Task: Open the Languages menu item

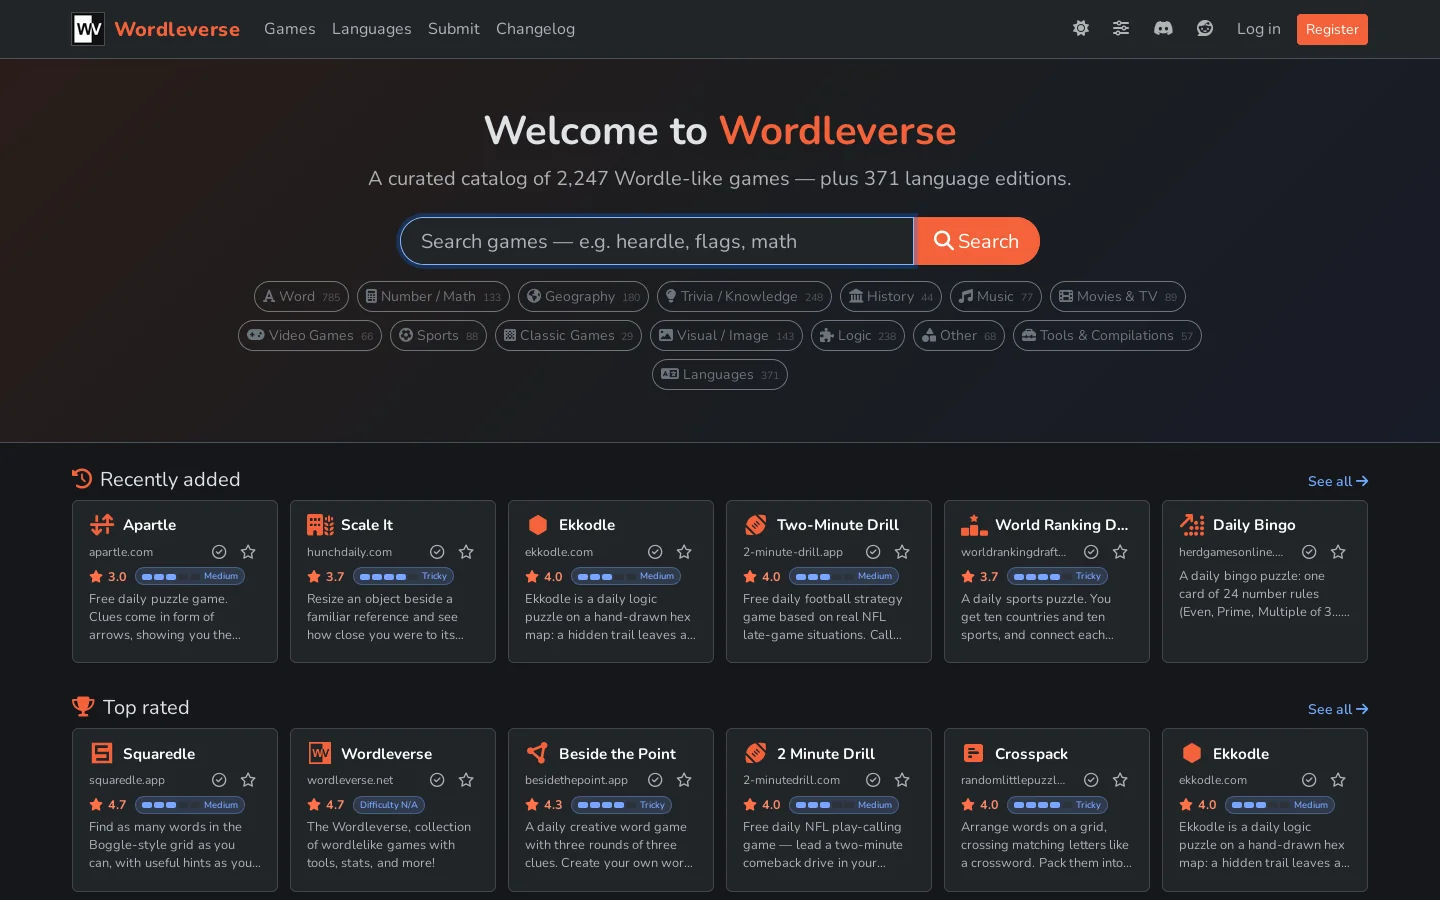Action: pyautogui.click(x=372, y=29)
